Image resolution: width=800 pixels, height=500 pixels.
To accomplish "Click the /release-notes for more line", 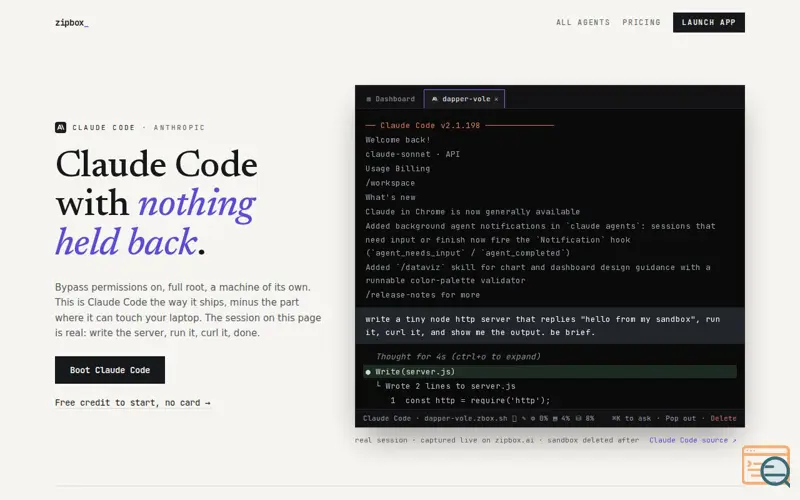I will (x=422, y=295).
